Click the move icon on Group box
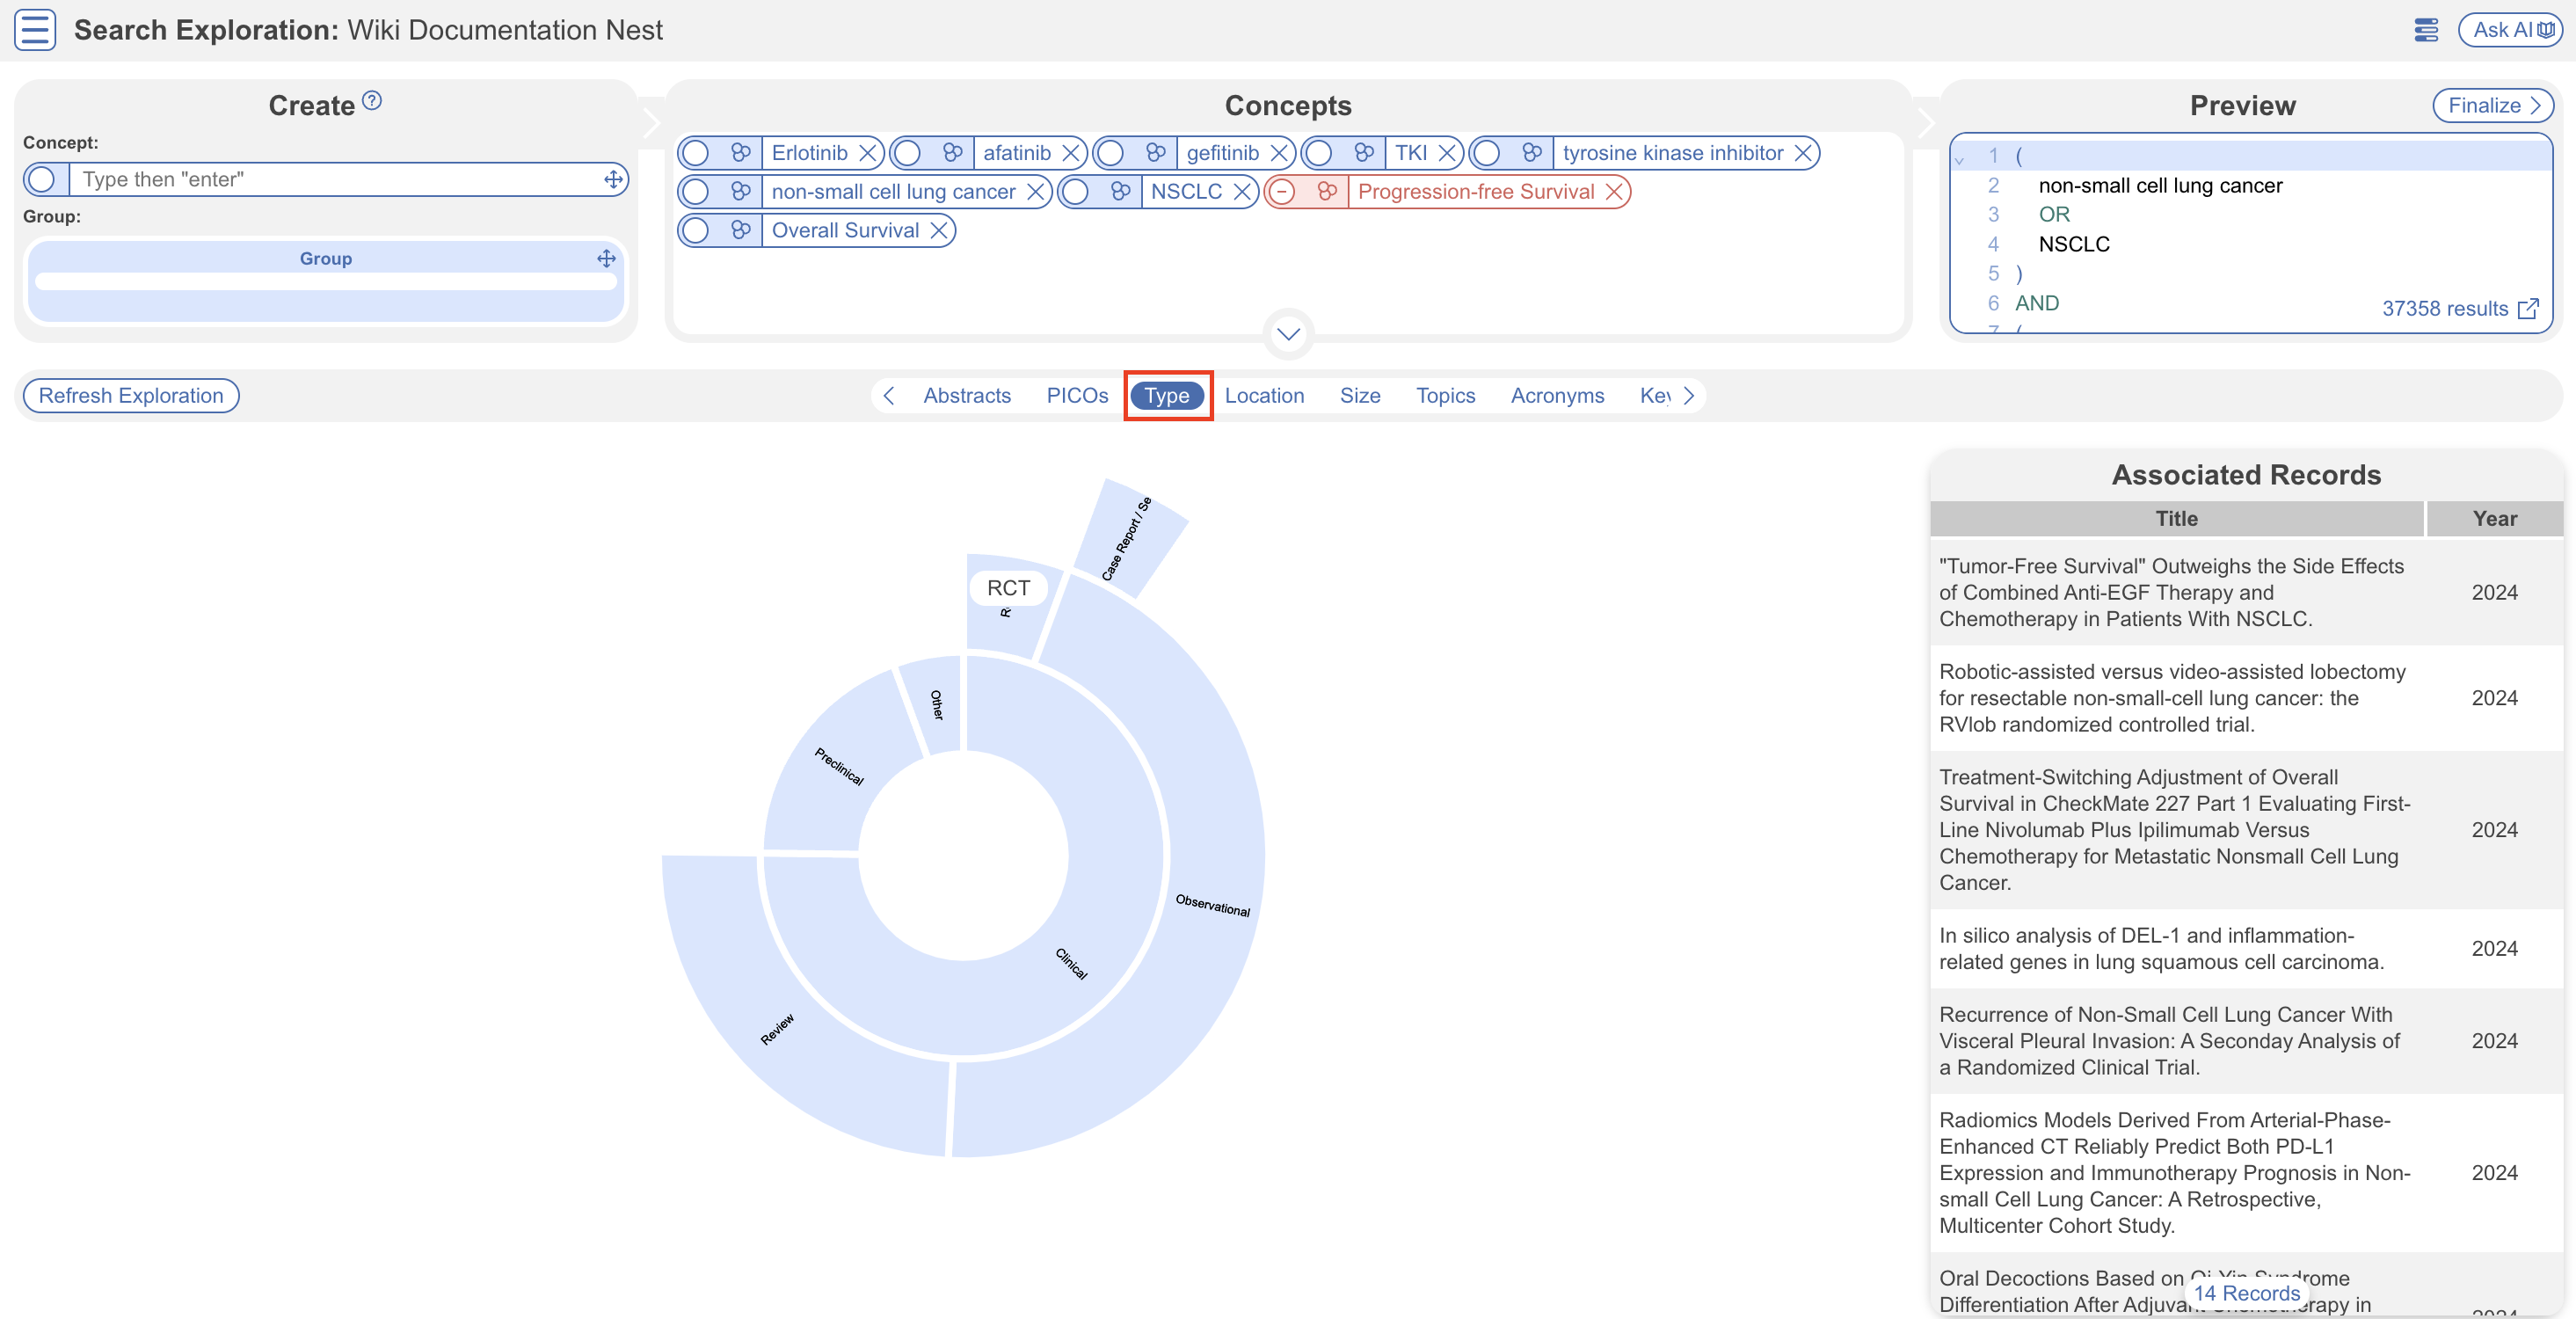The width and height of the screenshot is (2576, 1319). [x=606, y=259]
